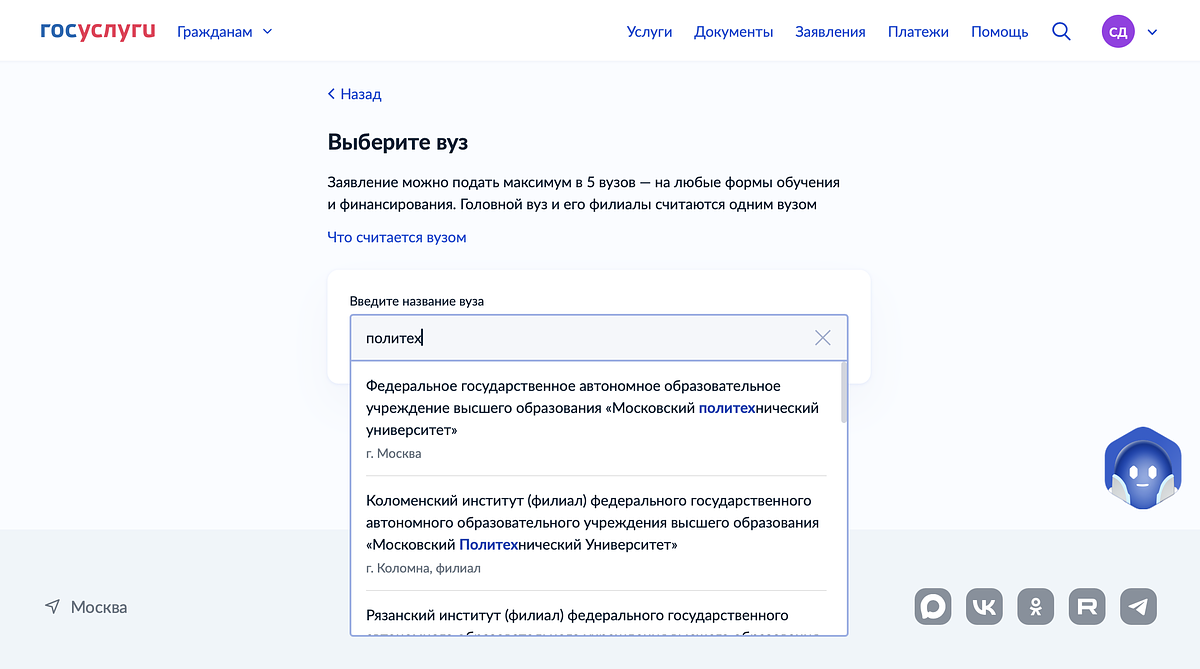Expand the profile menu chevron
This screenshot has width=1200, height=669.
pos(1152,32)
